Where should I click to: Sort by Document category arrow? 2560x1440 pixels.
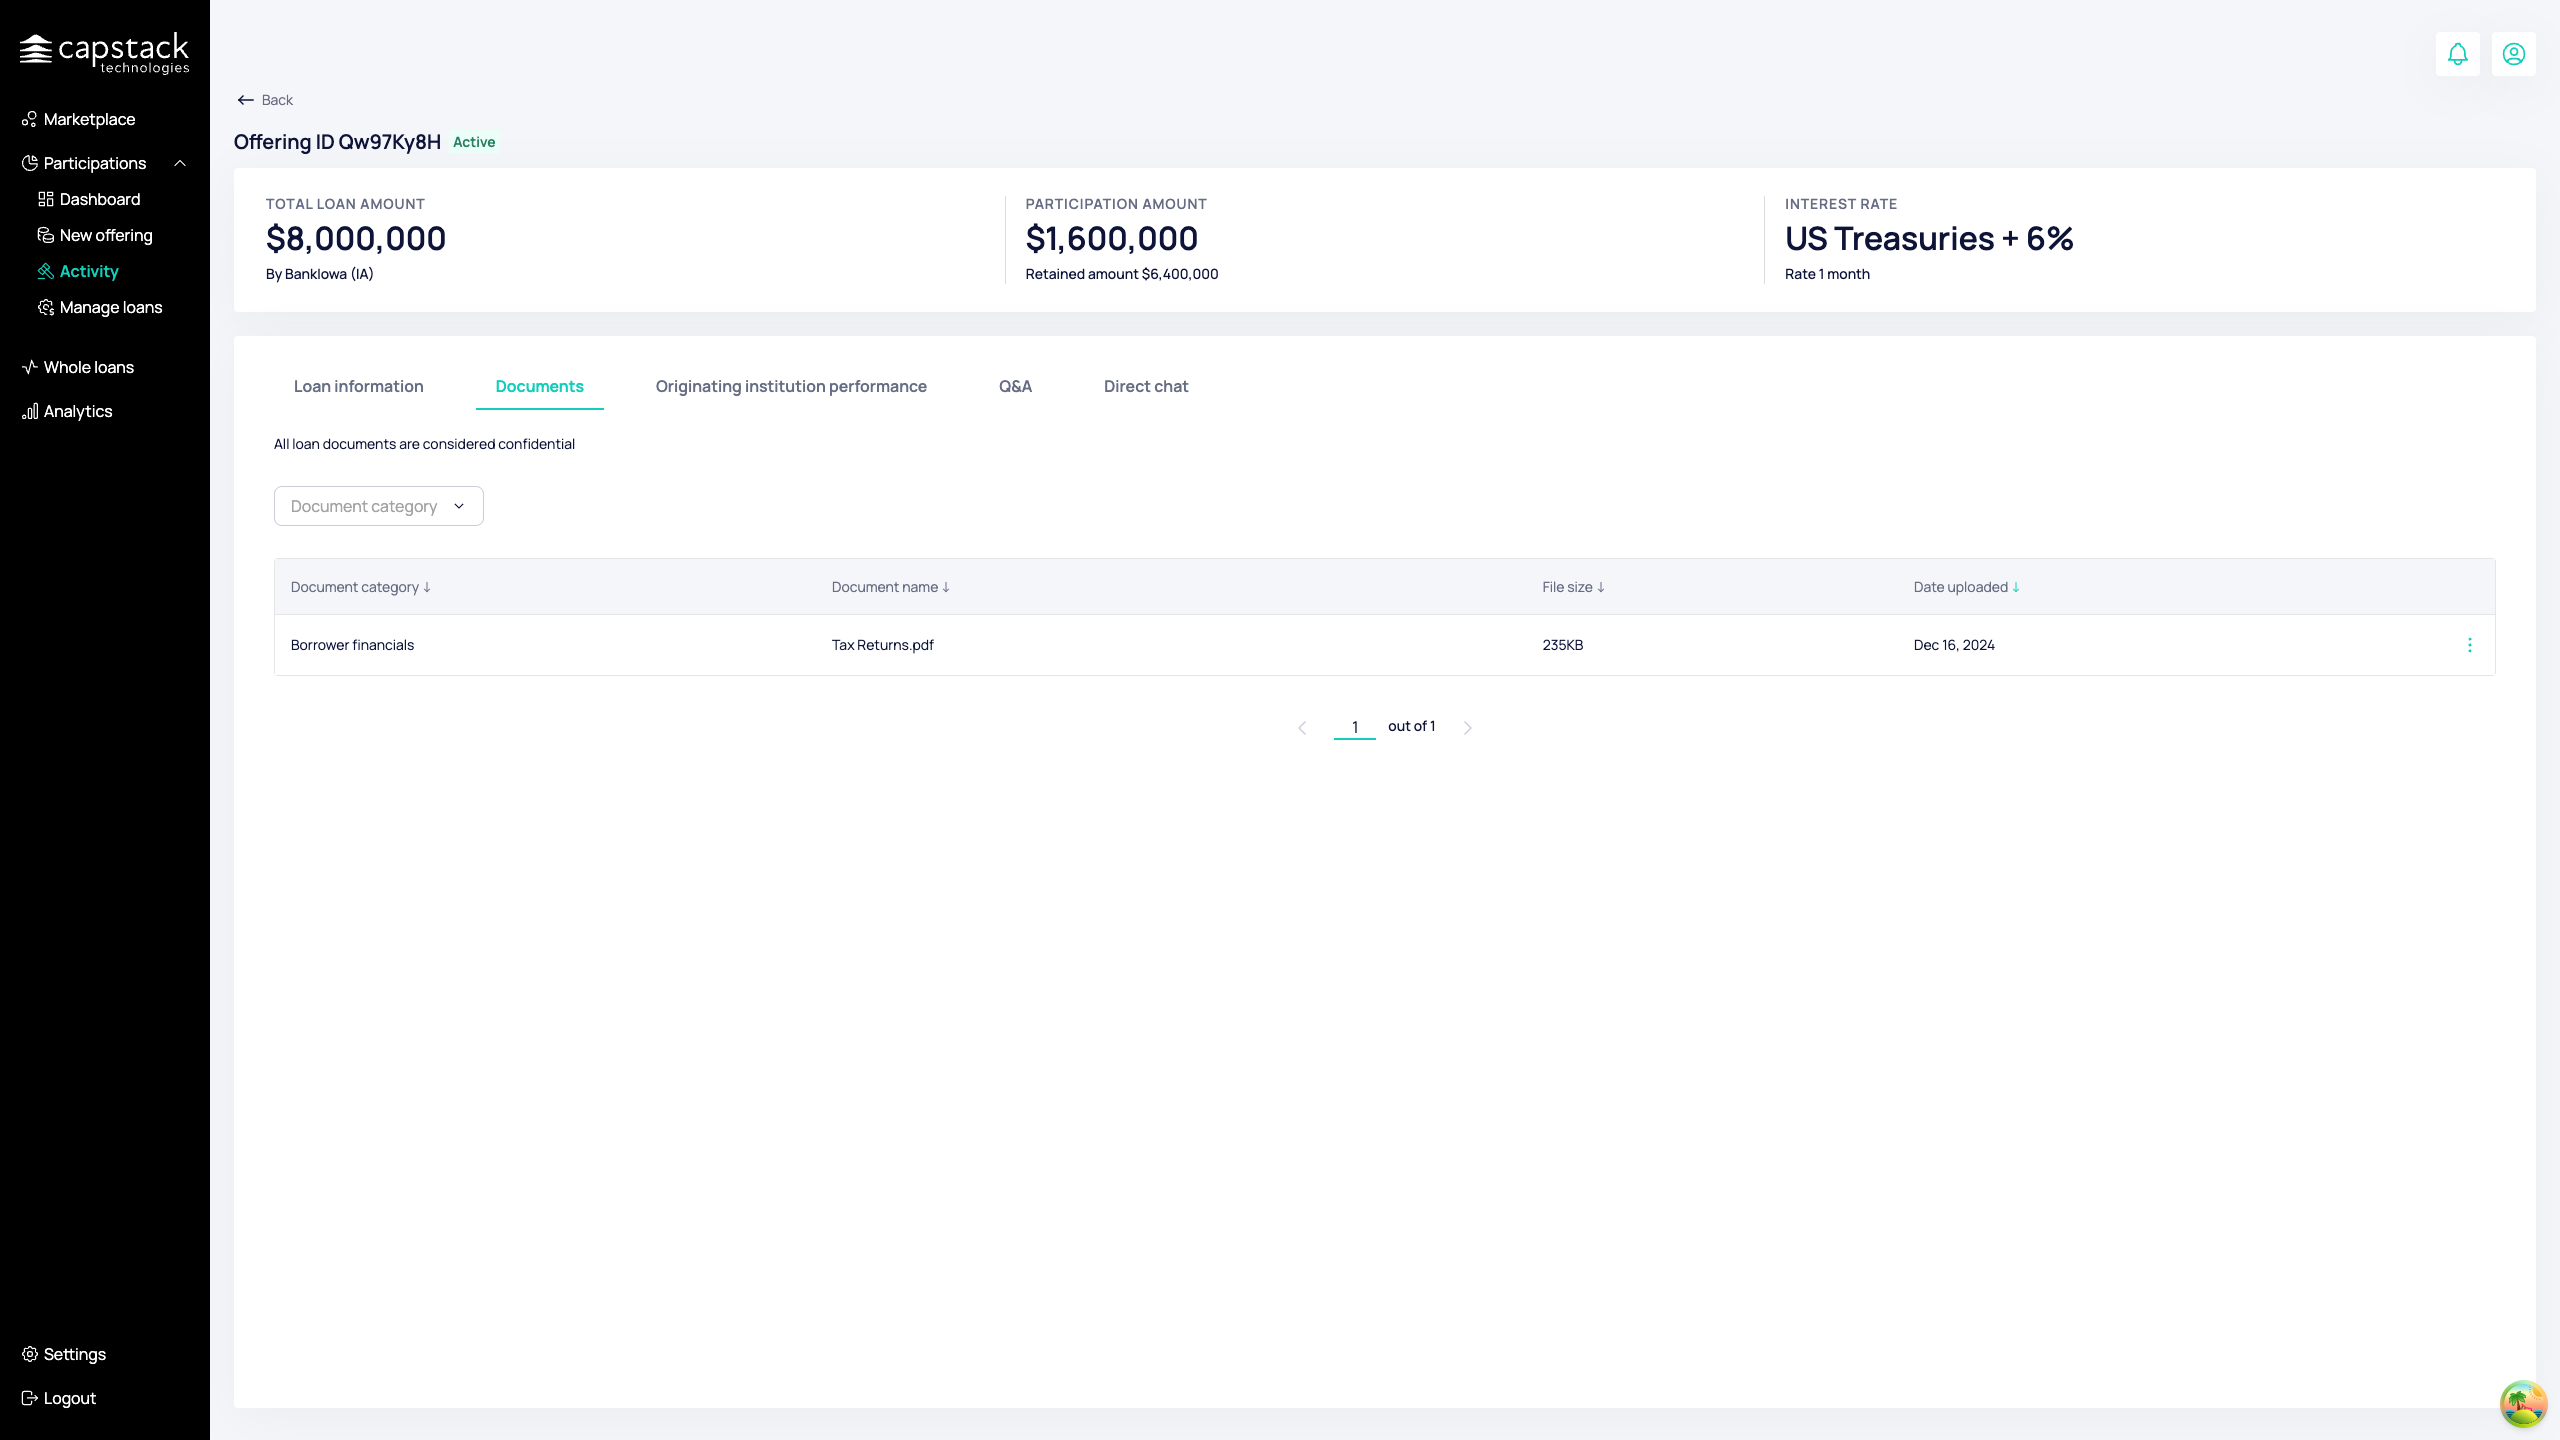click(427, 587)
